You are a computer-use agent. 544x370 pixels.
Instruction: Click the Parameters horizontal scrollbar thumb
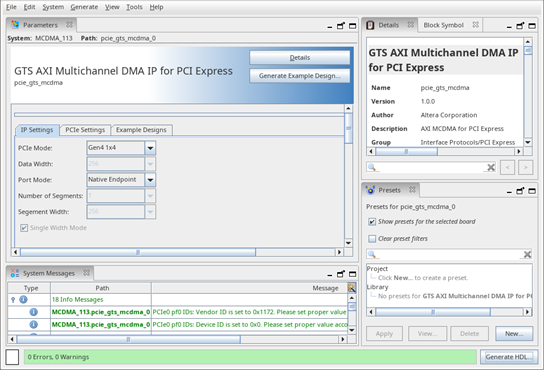pyautogui.click(x=138, y=252)
